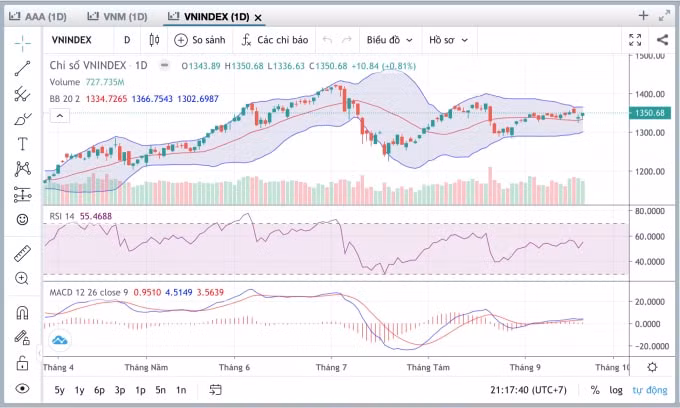Viewport: 680px width, 408px height.
Task: Share the chart
Action: (662, 40)
